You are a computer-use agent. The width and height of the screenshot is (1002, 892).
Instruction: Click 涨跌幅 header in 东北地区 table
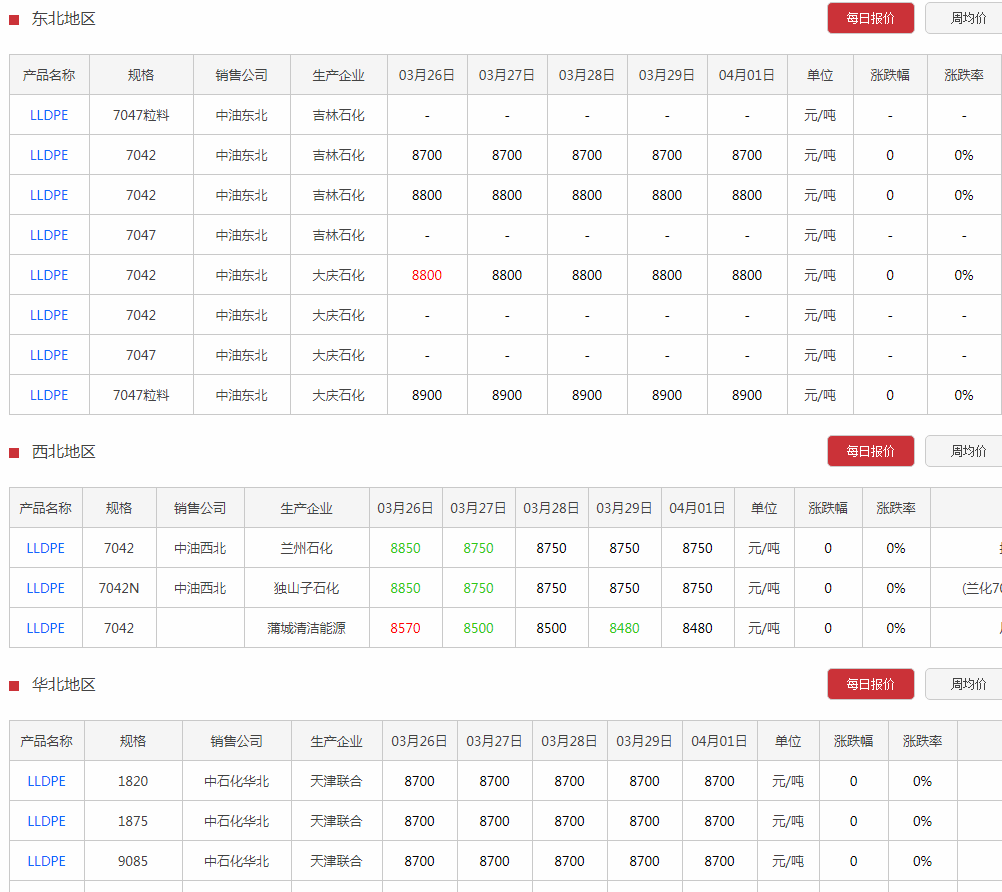coord(890,75)
